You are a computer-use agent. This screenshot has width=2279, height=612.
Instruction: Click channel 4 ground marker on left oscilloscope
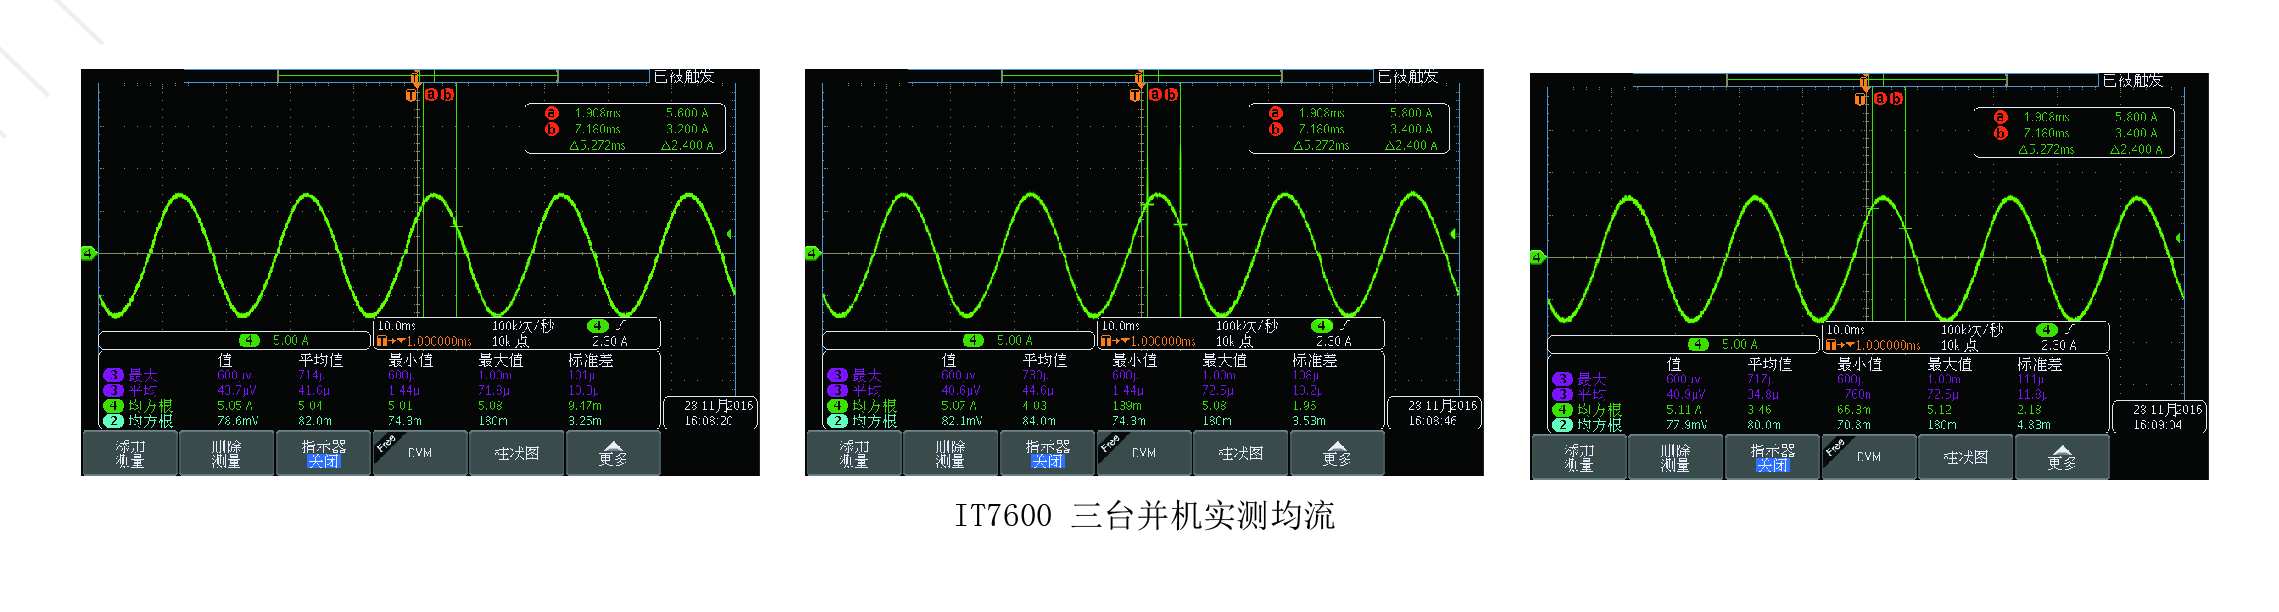pyautogui.click(x=88, y=253)
